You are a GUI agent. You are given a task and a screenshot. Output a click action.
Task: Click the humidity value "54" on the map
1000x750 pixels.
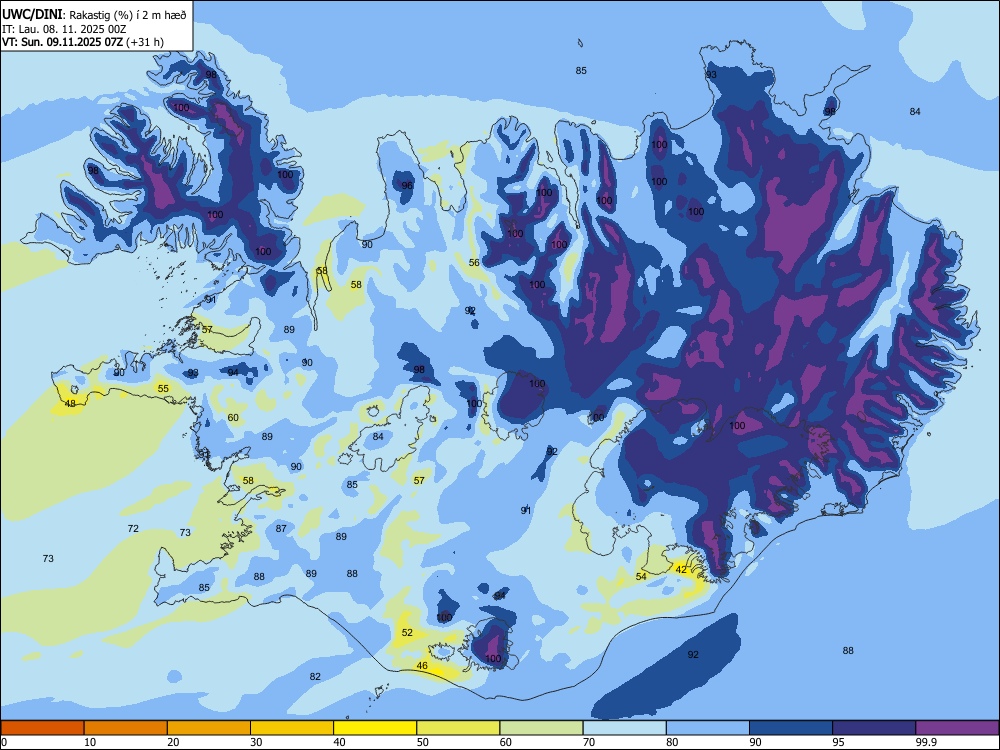(641, 577)
